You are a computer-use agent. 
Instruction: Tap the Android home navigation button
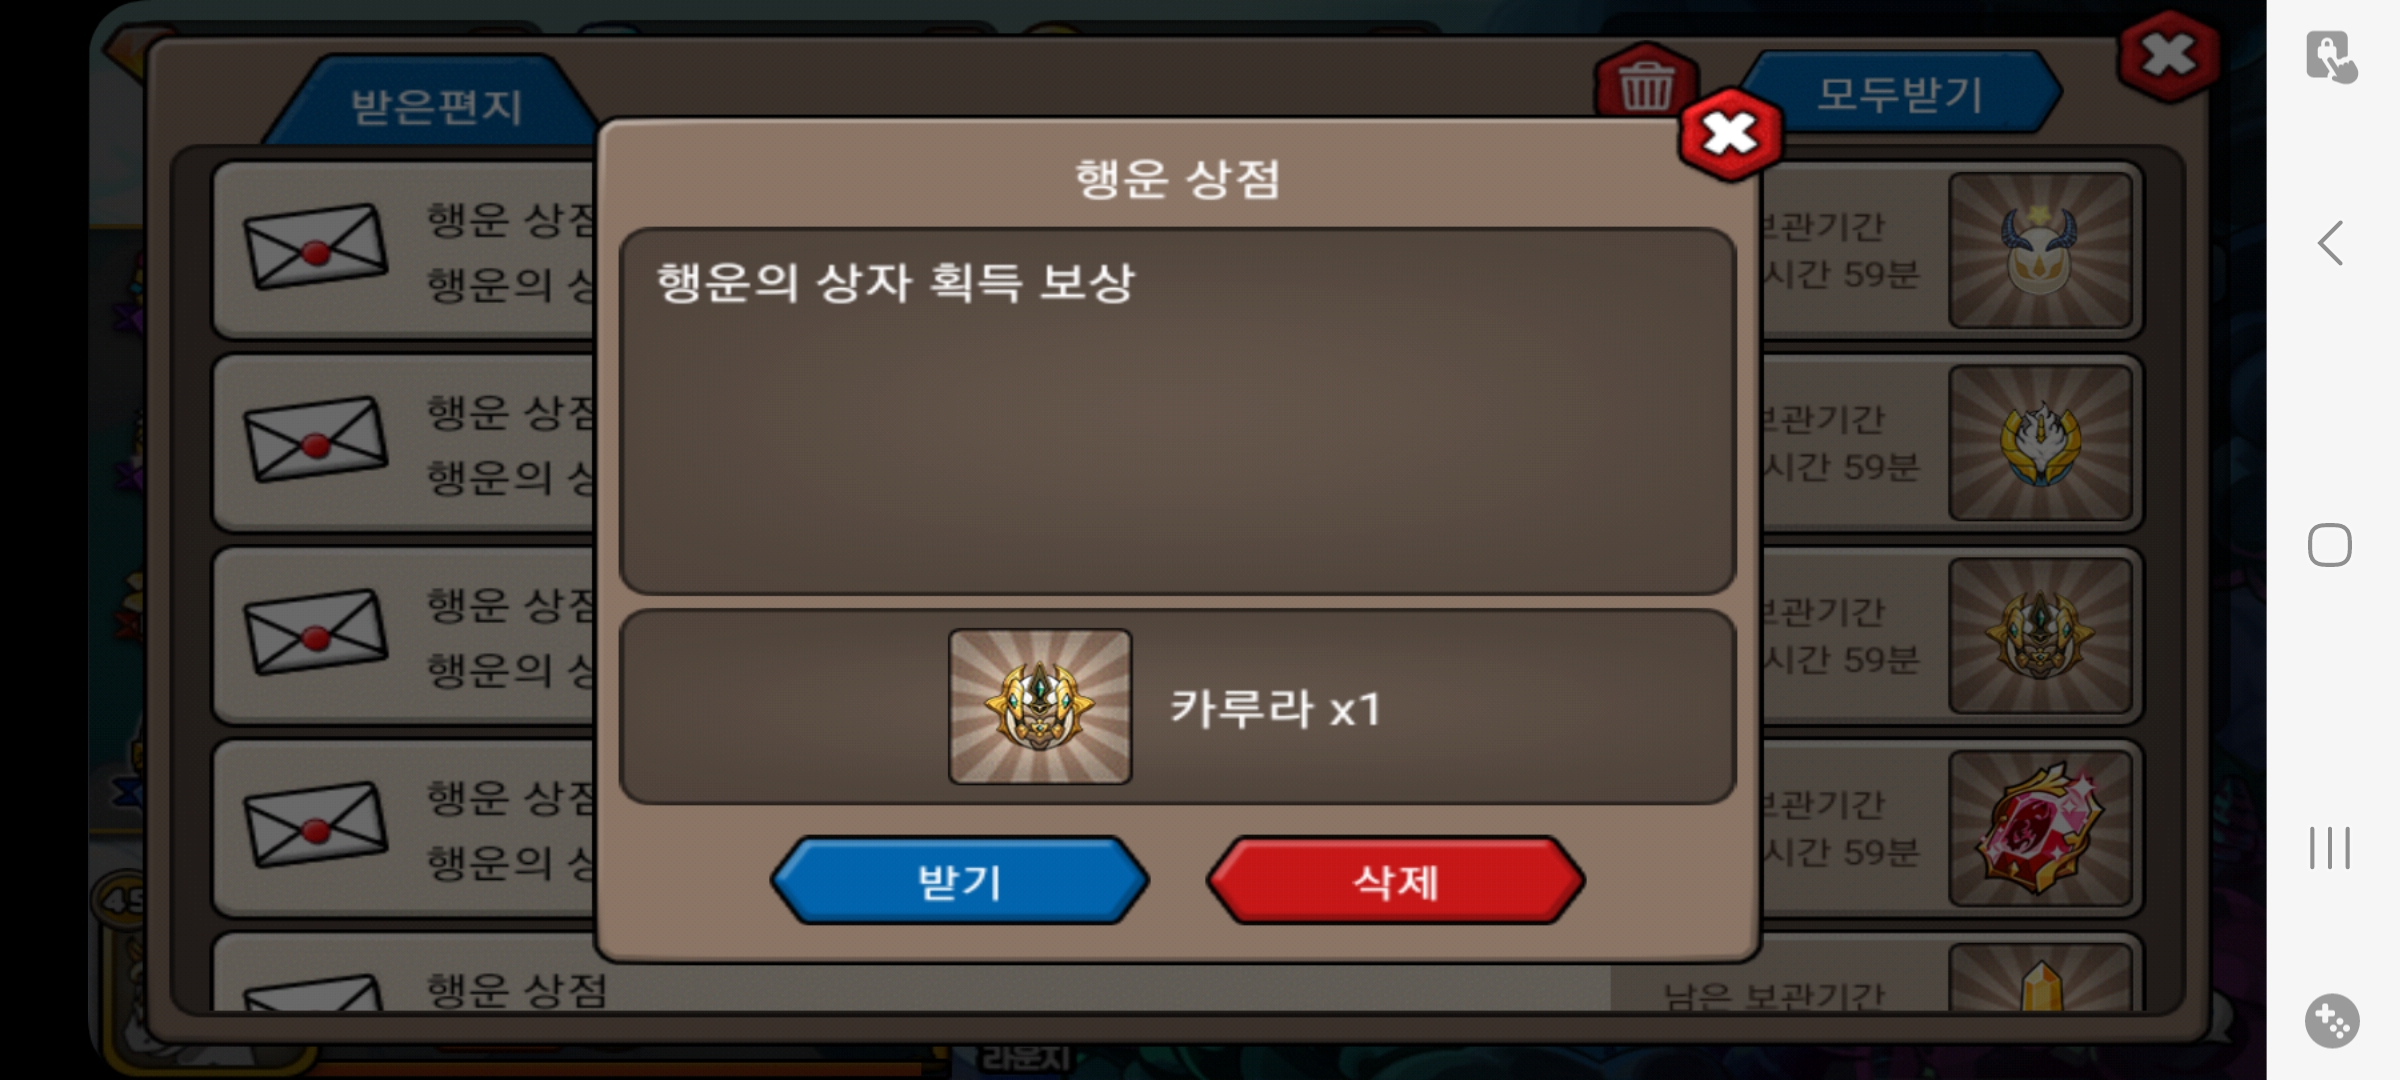point(2330,545)
